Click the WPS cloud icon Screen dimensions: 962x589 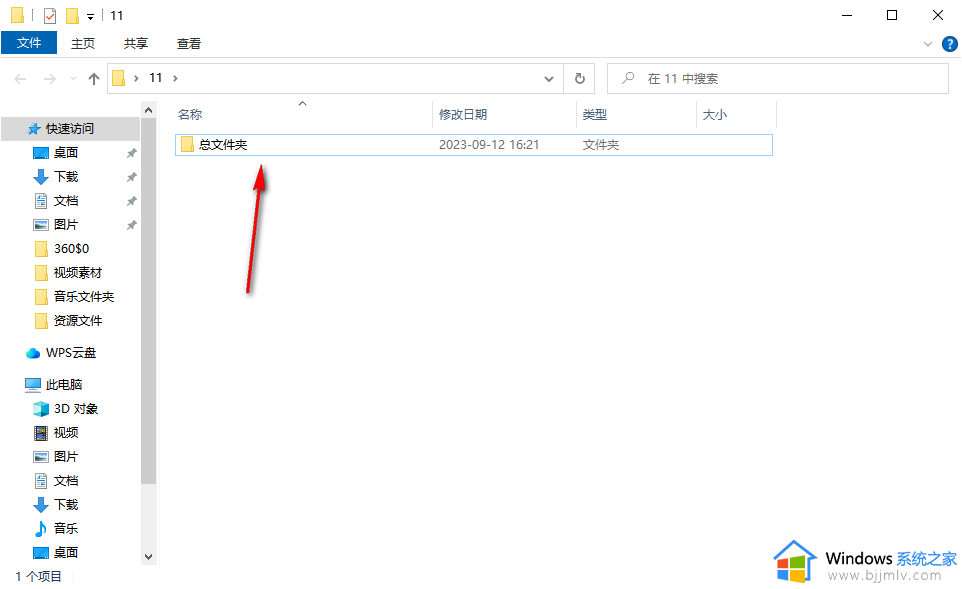tap(33, 353)
